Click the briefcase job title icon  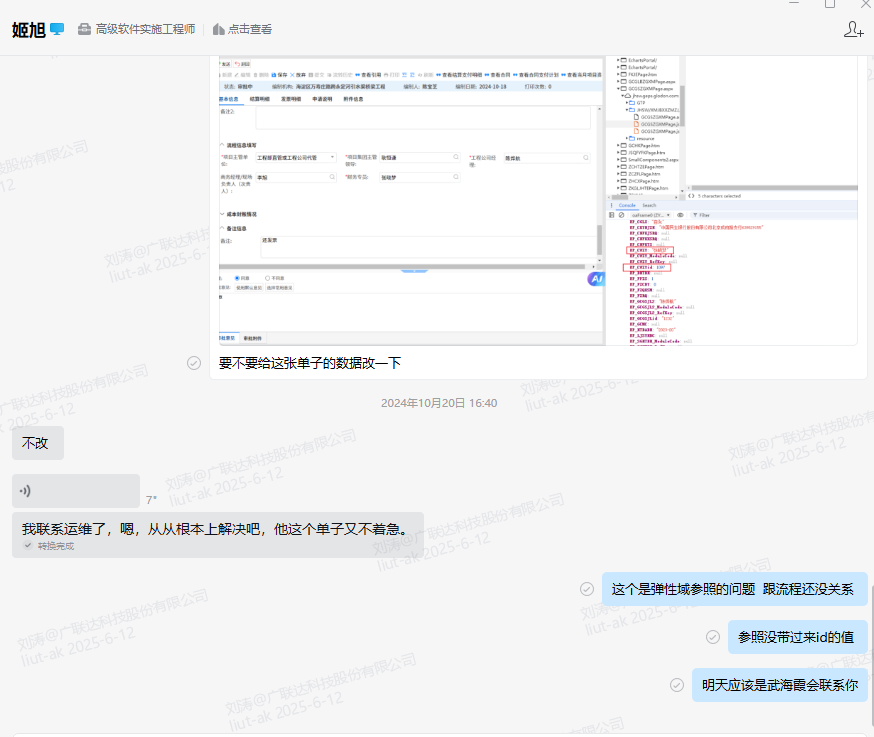[x=84, y=30]
